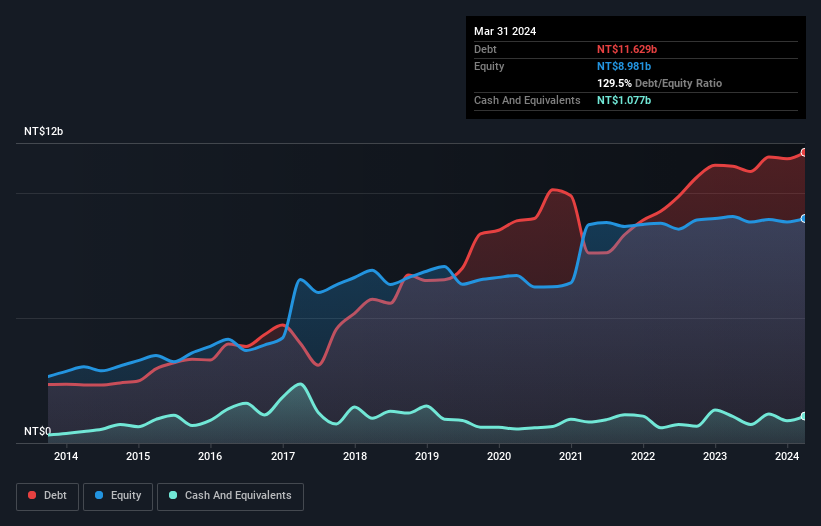Click the 2022 x-axis label
This screenshot has height=526, width=821.
click(643, 456)
